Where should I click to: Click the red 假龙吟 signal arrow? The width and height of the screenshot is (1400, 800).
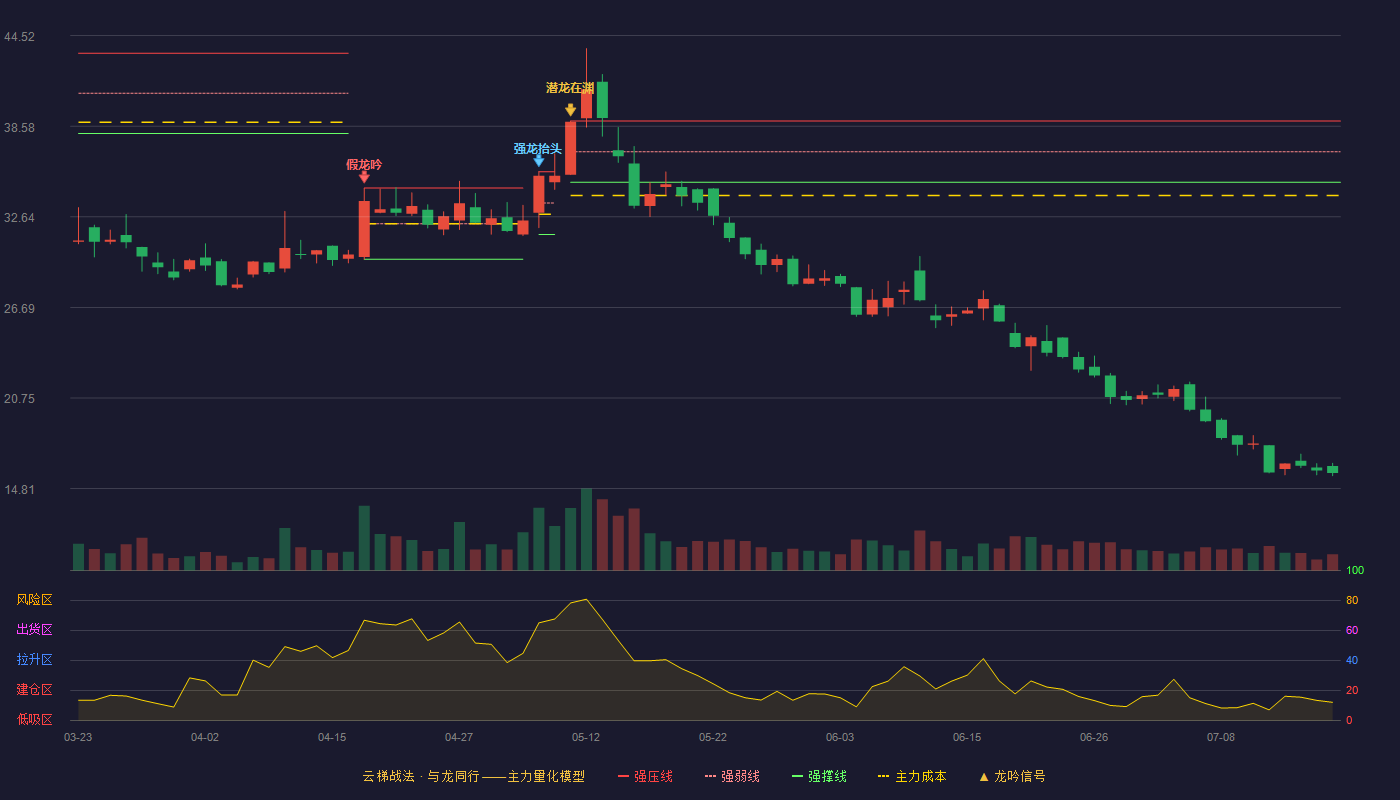tap(364, 177)
